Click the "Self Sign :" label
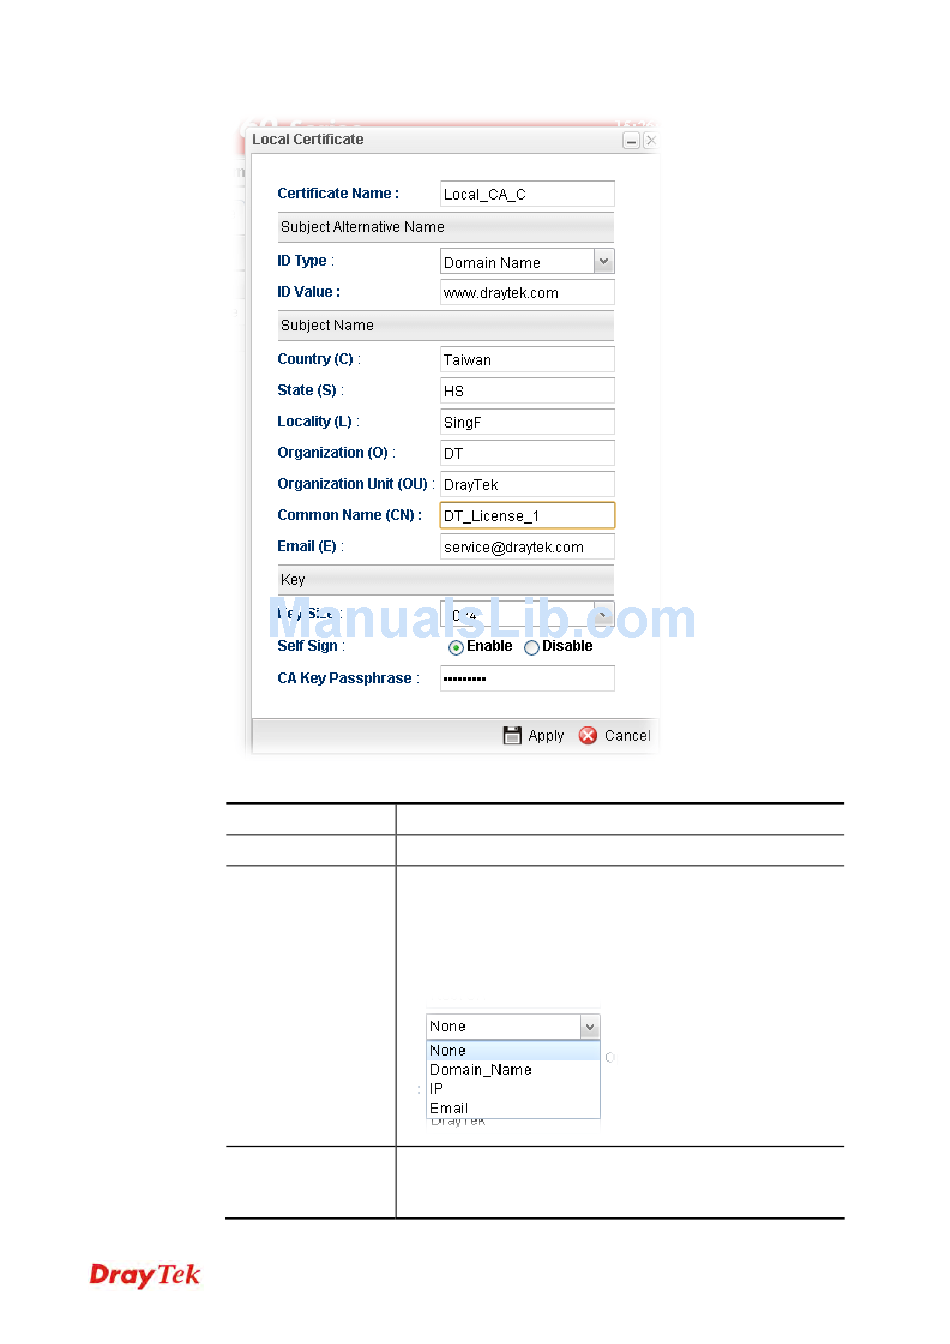Screen dimensions: 950x1344 click(x=311, y=647)
